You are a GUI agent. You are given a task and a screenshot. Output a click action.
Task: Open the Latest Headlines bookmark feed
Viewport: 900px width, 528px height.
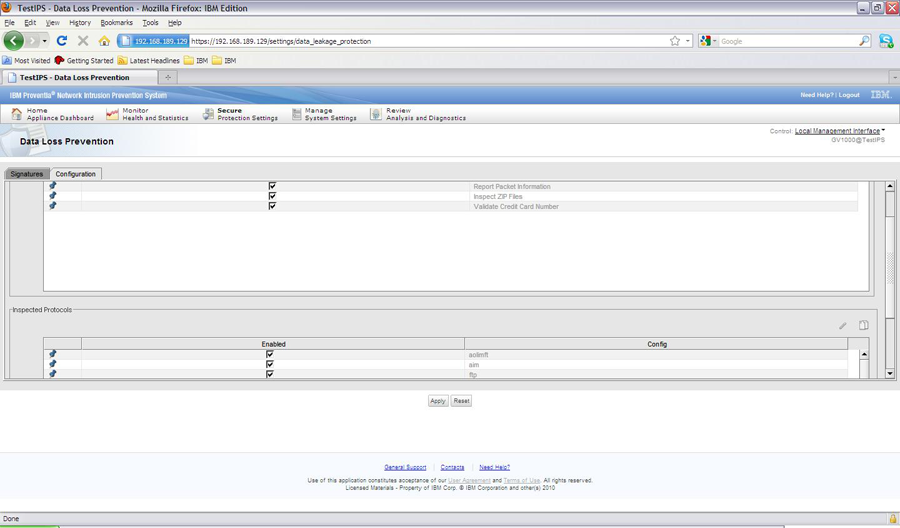(148, 60)
